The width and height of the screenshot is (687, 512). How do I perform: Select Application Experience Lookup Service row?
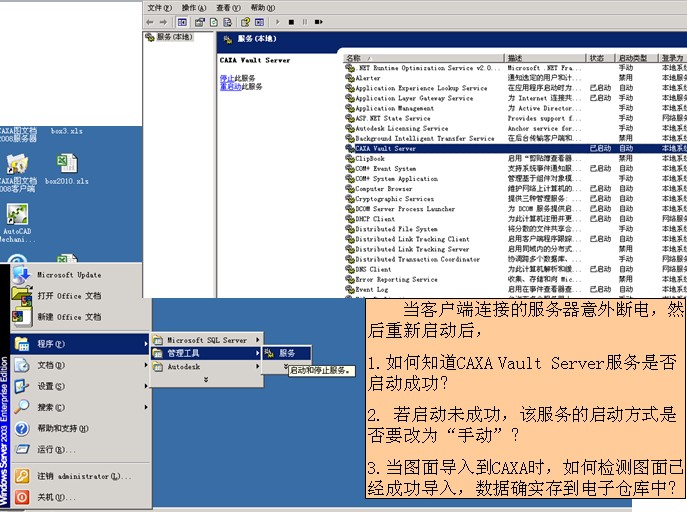pyautogui.click(x=516, y=88)
